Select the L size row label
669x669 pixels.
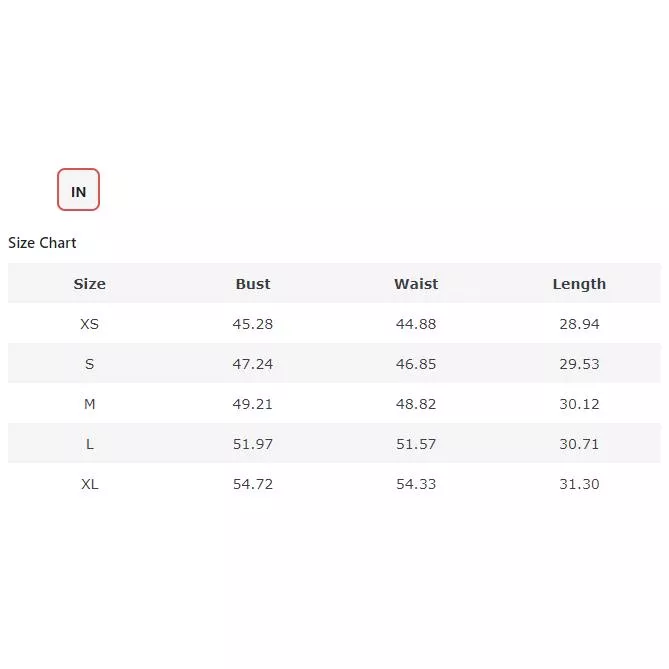(89, 444)
